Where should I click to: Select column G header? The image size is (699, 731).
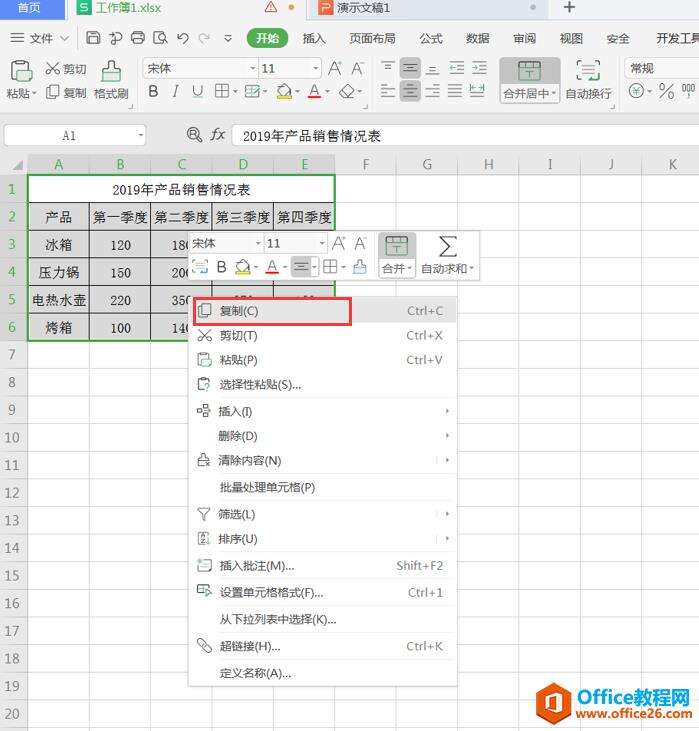coord(427,165)
